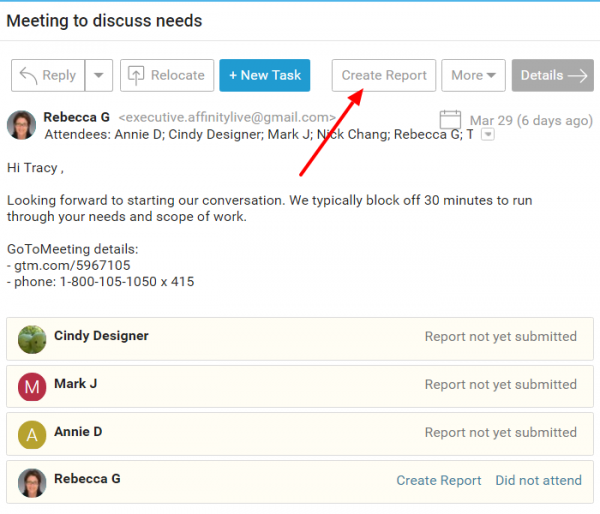This screenshot has height=514, width=600.
Task: Click Cindy Designer's avatar icon
Action: pyautogui.click(x=33, y=340)
